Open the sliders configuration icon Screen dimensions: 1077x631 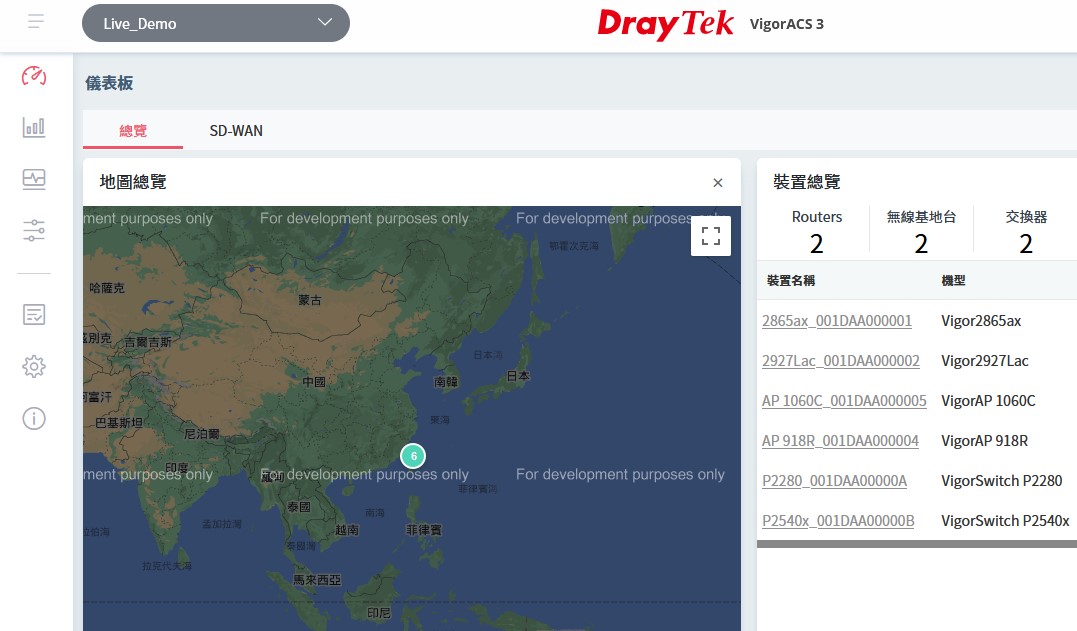34,231
